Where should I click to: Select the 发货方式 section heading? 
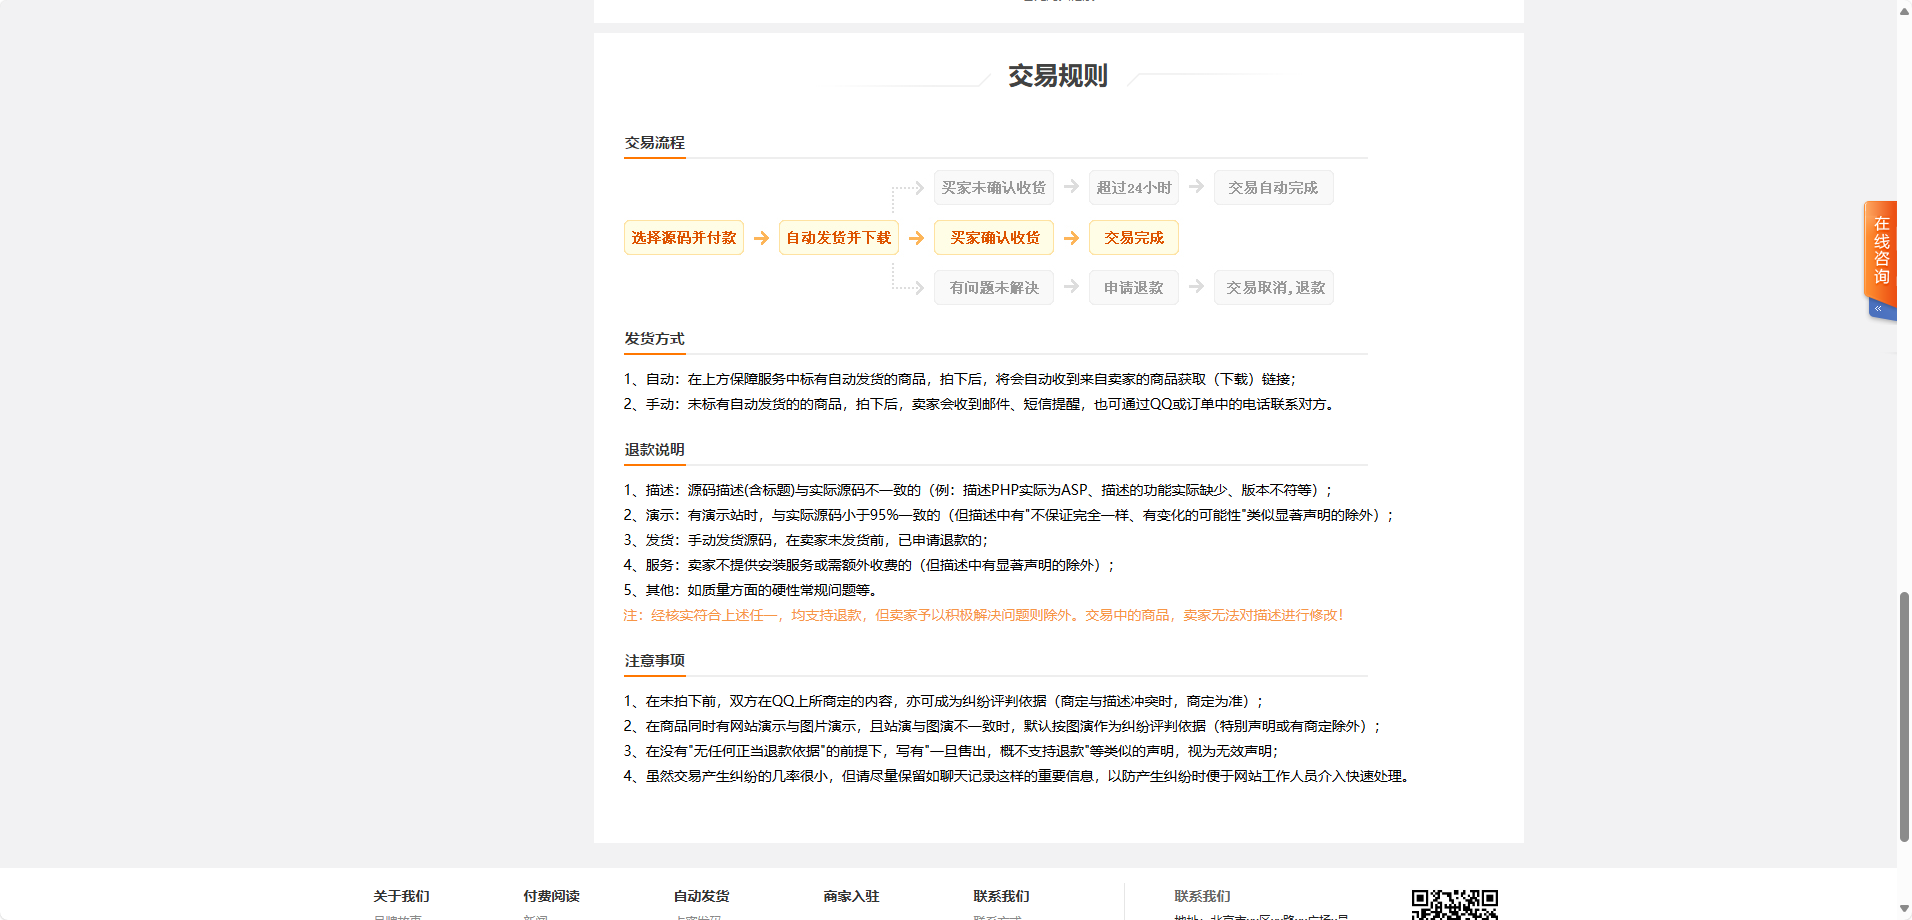coord(655,339)
